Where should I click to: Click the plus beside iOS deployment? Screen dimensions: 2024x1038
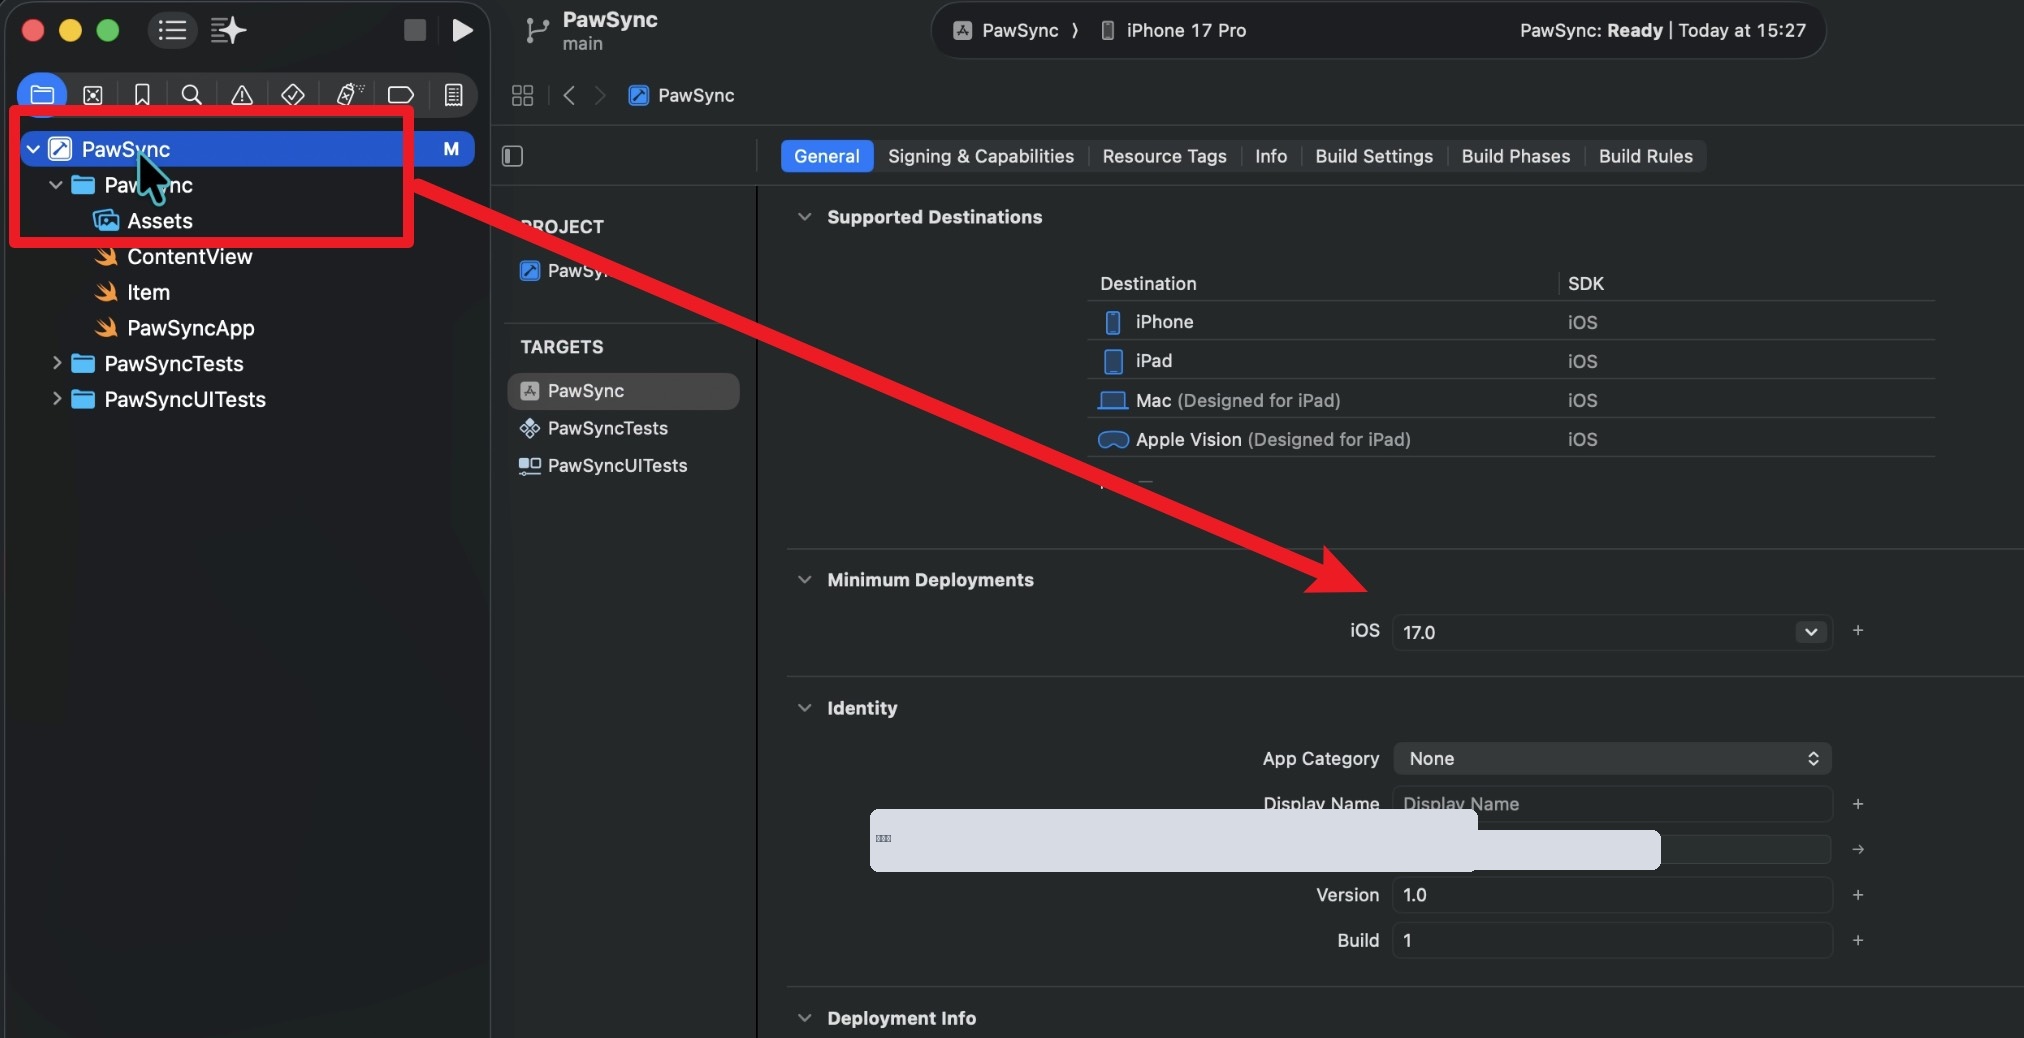[1857, 631]
